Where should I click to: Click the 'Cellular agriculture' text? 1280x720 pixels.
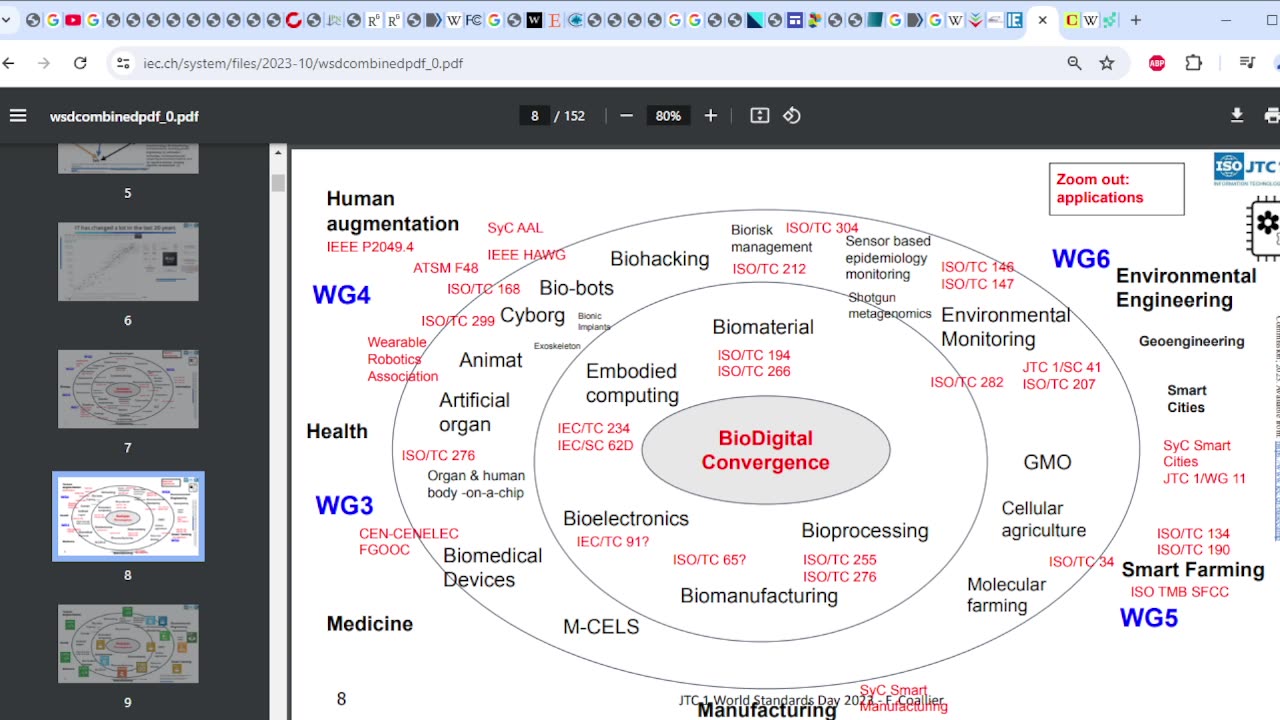(1044, 520)
